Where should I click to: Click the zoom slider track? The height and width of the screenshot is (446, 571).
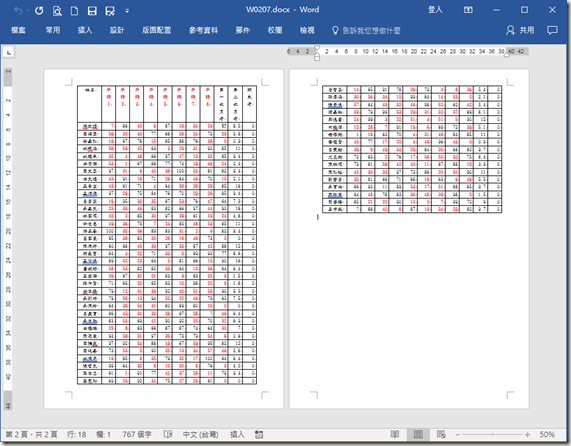click(492, 434)
